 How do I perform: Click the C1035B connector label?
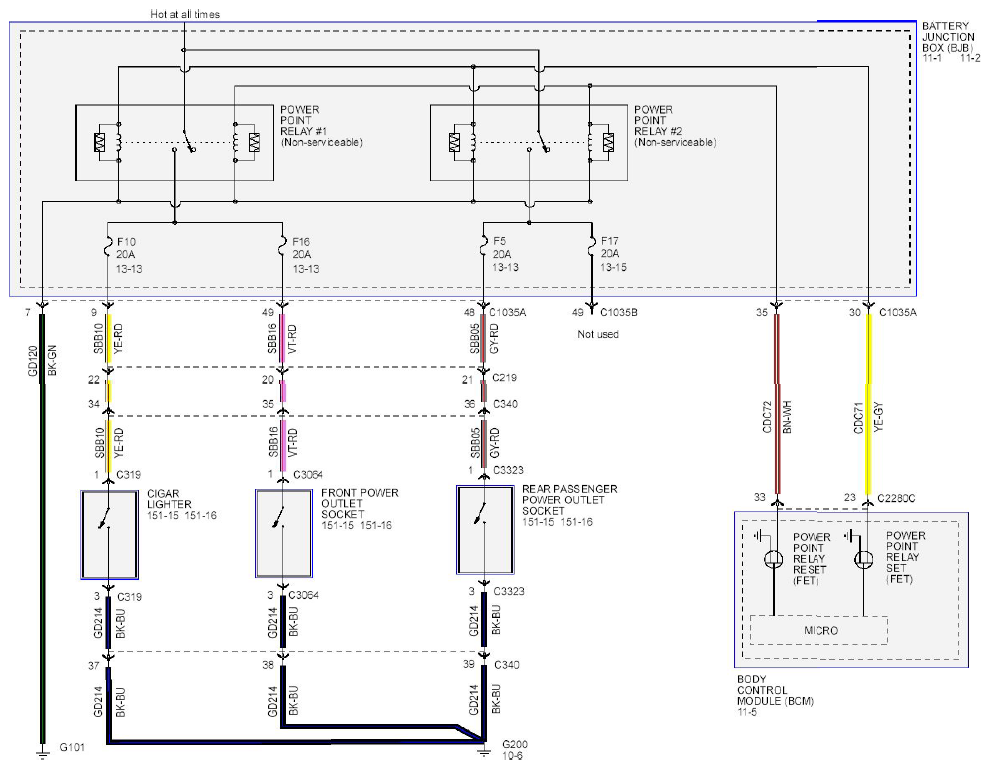[x=619, y=312]
